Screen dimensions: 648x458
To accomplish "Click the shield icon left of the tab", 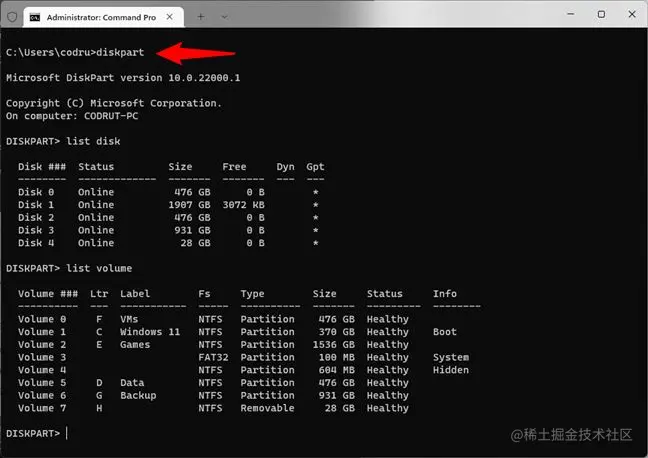I will [12, 17].
